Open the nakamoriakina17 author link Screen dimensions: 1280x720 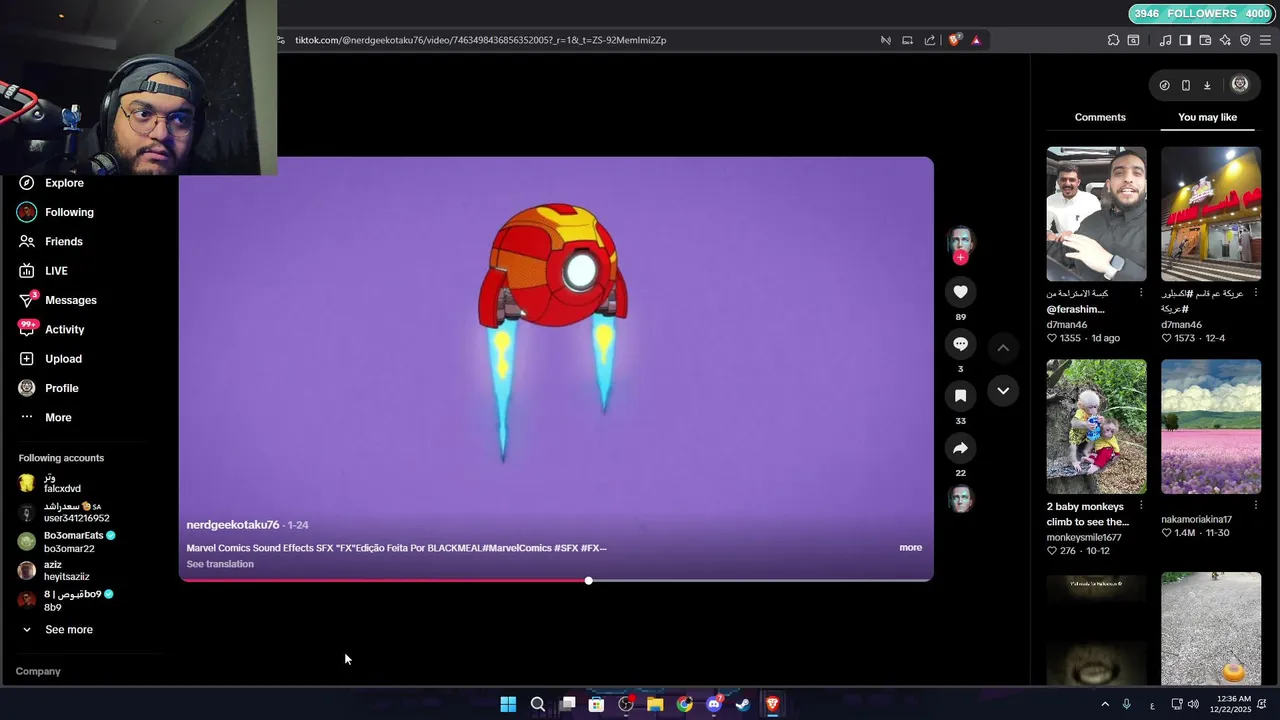(1196, 520)
